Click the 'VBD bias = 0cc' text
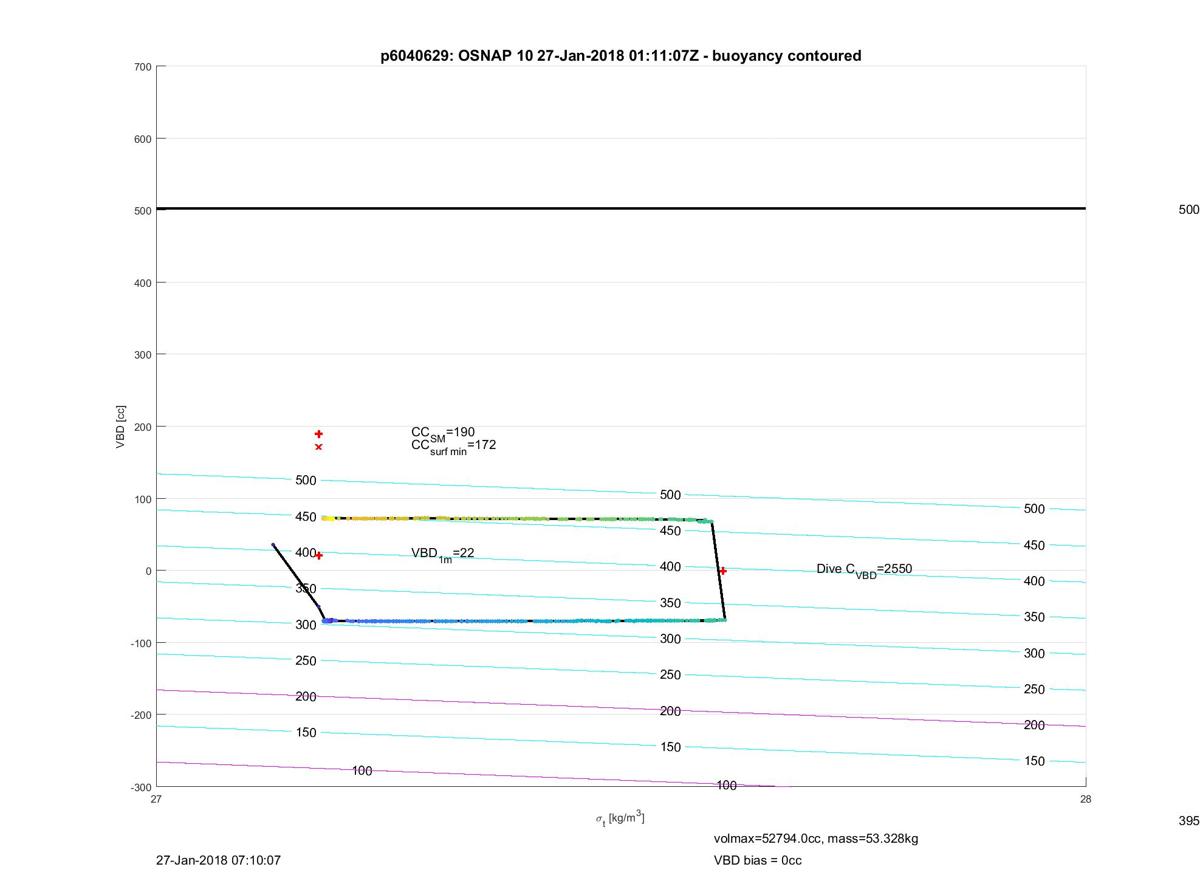 758,860
